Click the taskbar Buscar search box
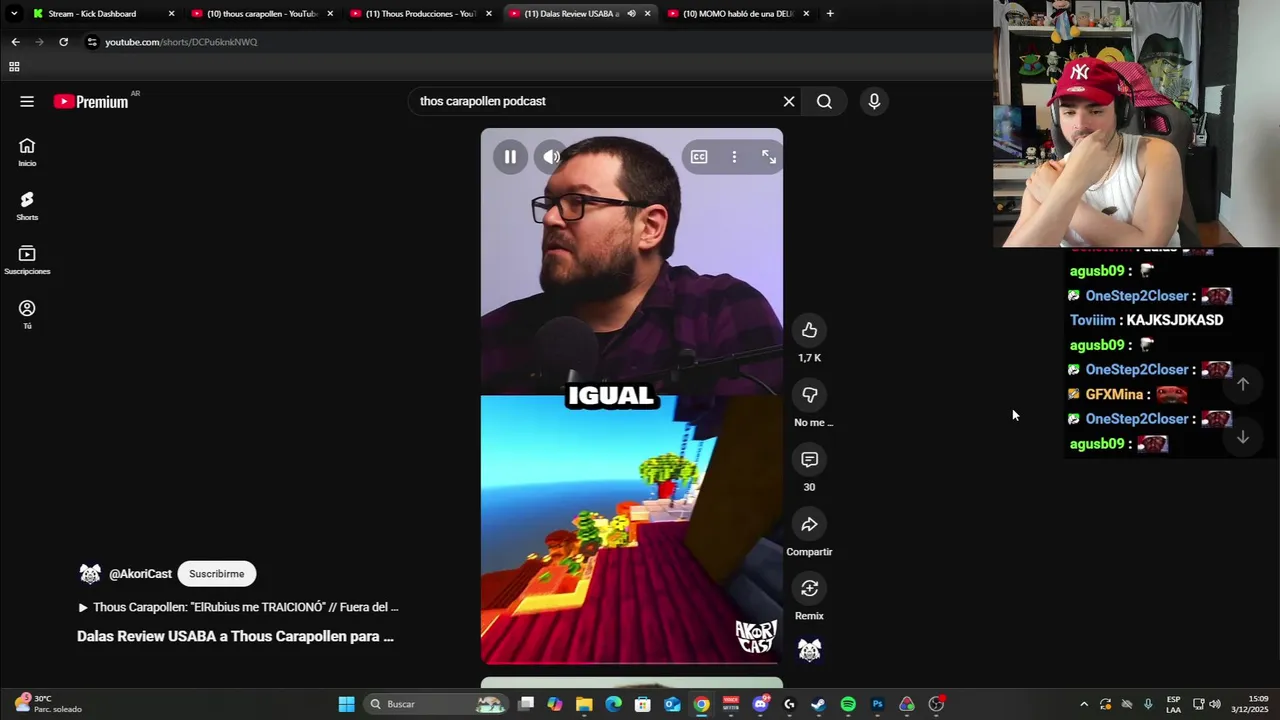 [x=436, y=704]
